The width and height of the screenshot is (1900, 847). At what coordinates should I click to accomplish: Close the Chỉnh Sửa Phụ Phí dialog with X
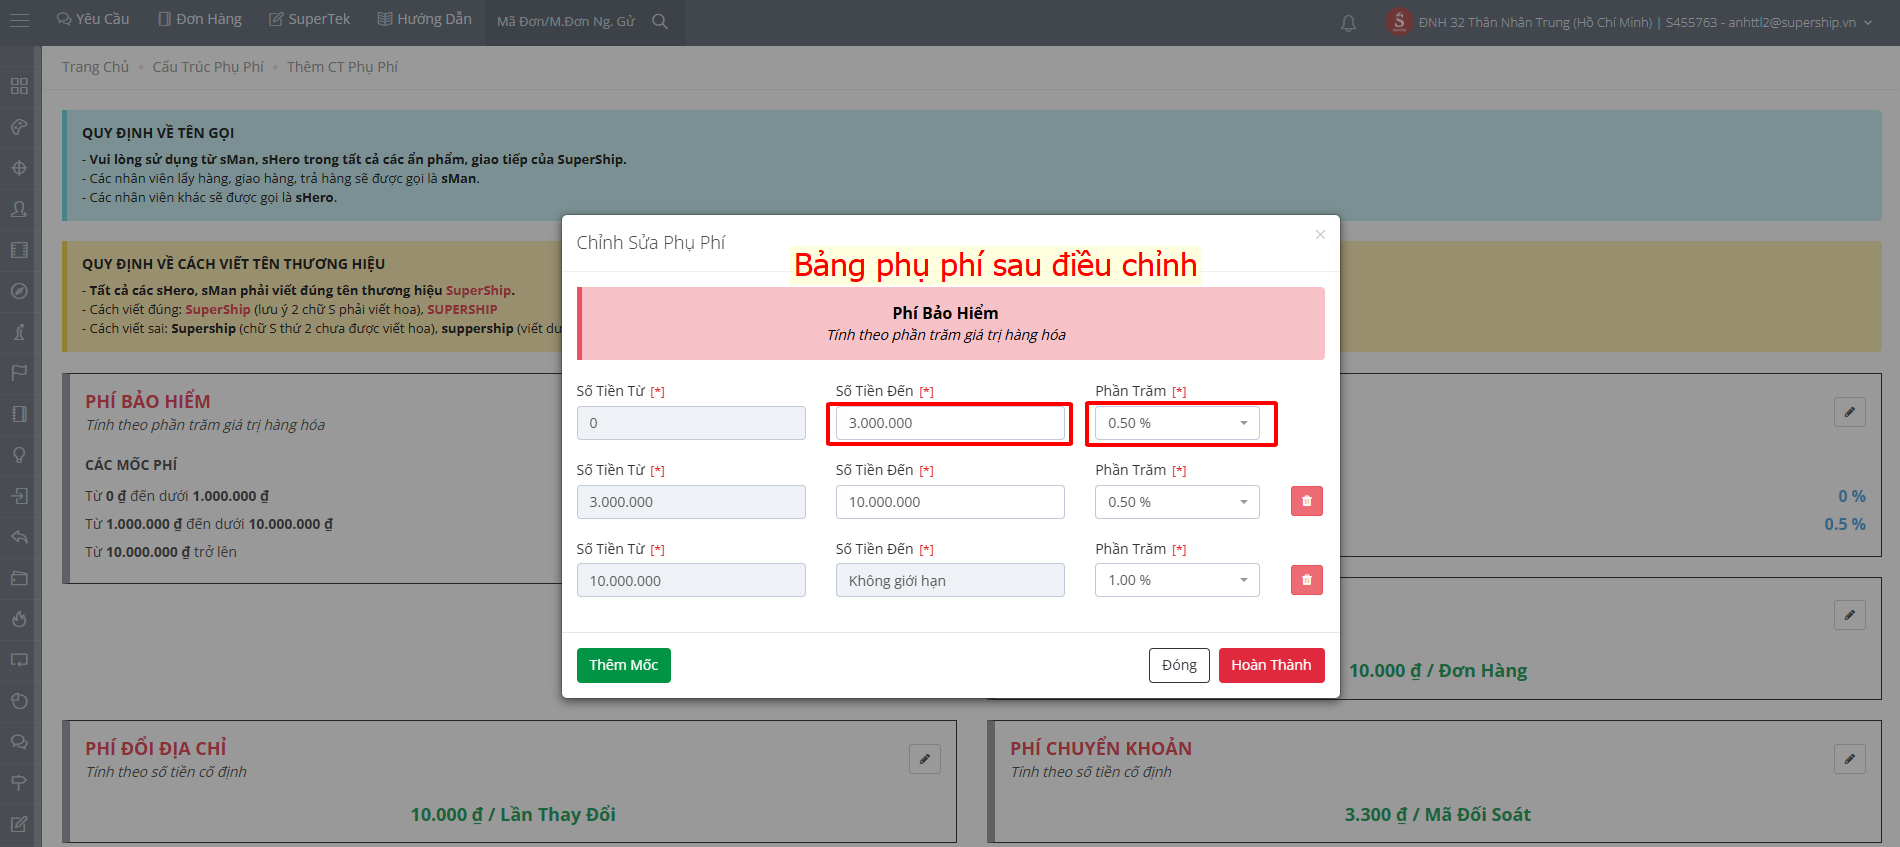point(1320,234)
